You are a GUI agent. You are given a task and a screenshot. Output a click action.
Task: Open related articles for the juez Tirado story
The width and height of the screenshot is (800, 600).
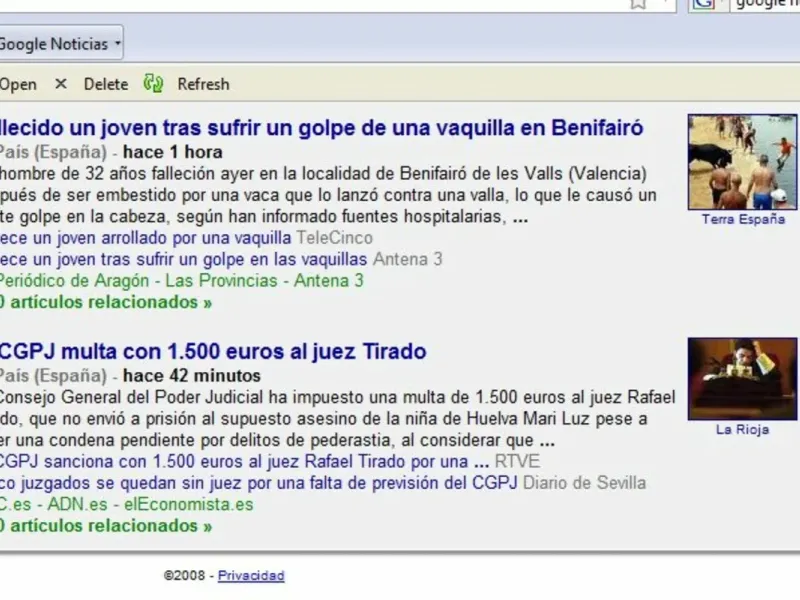[x=106, y=526]
